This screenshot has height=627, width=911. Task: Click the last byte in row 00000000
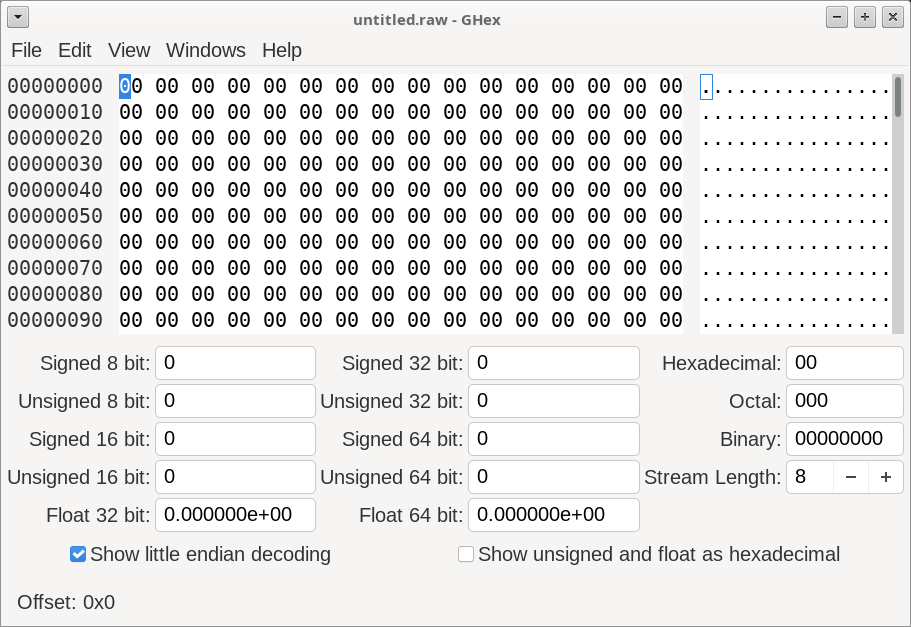coord(671,87)
